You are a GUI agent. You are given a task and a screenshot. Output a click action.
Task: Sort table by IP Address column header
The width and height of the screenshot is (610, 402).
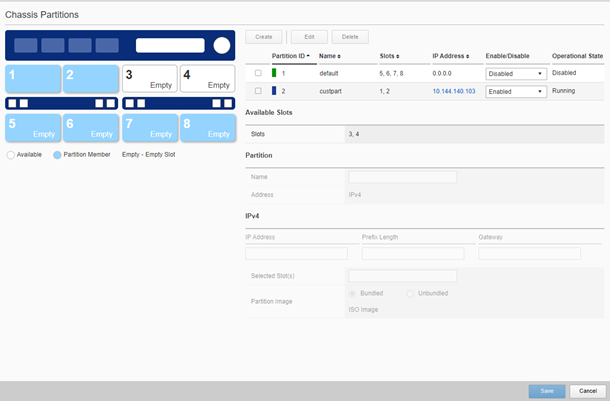[x=450, y=56]
